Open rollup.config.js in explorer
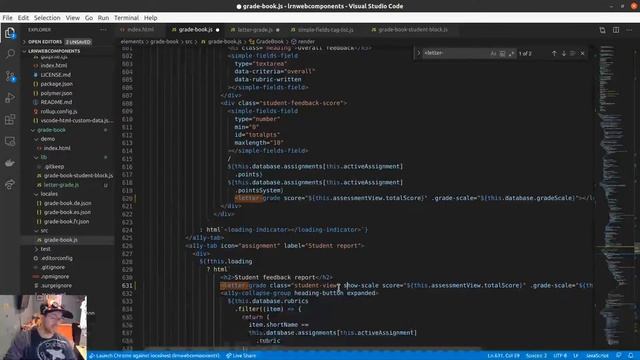This screenshot has height=360, width=640. 59,111
